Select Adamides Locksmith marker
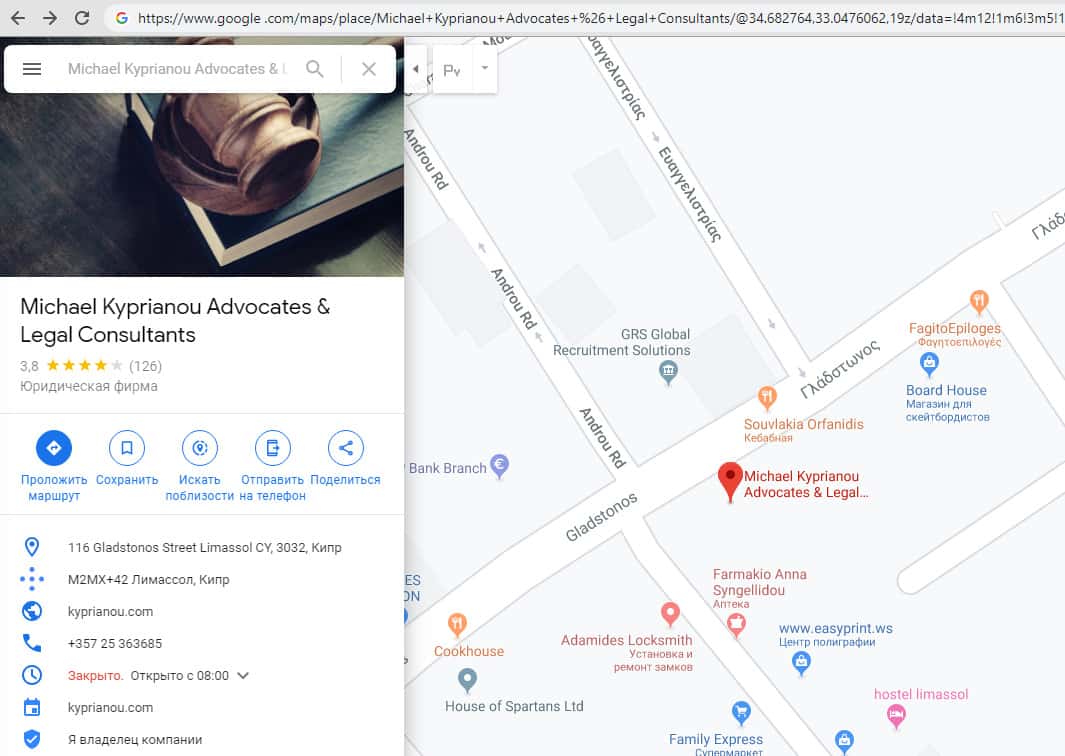The height and width of the screenshot is (756, 1065). point(670,614)
